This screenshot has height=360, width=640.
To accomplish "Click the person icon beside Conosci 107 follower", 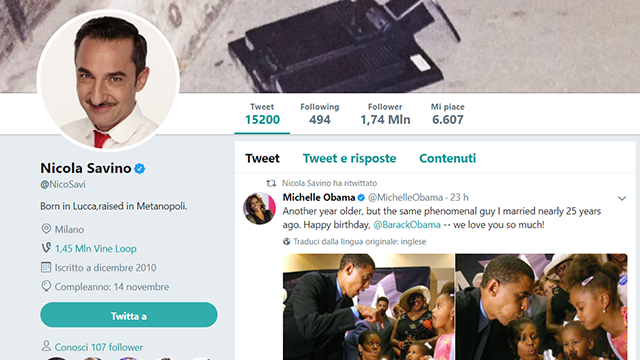I will 46,346.
